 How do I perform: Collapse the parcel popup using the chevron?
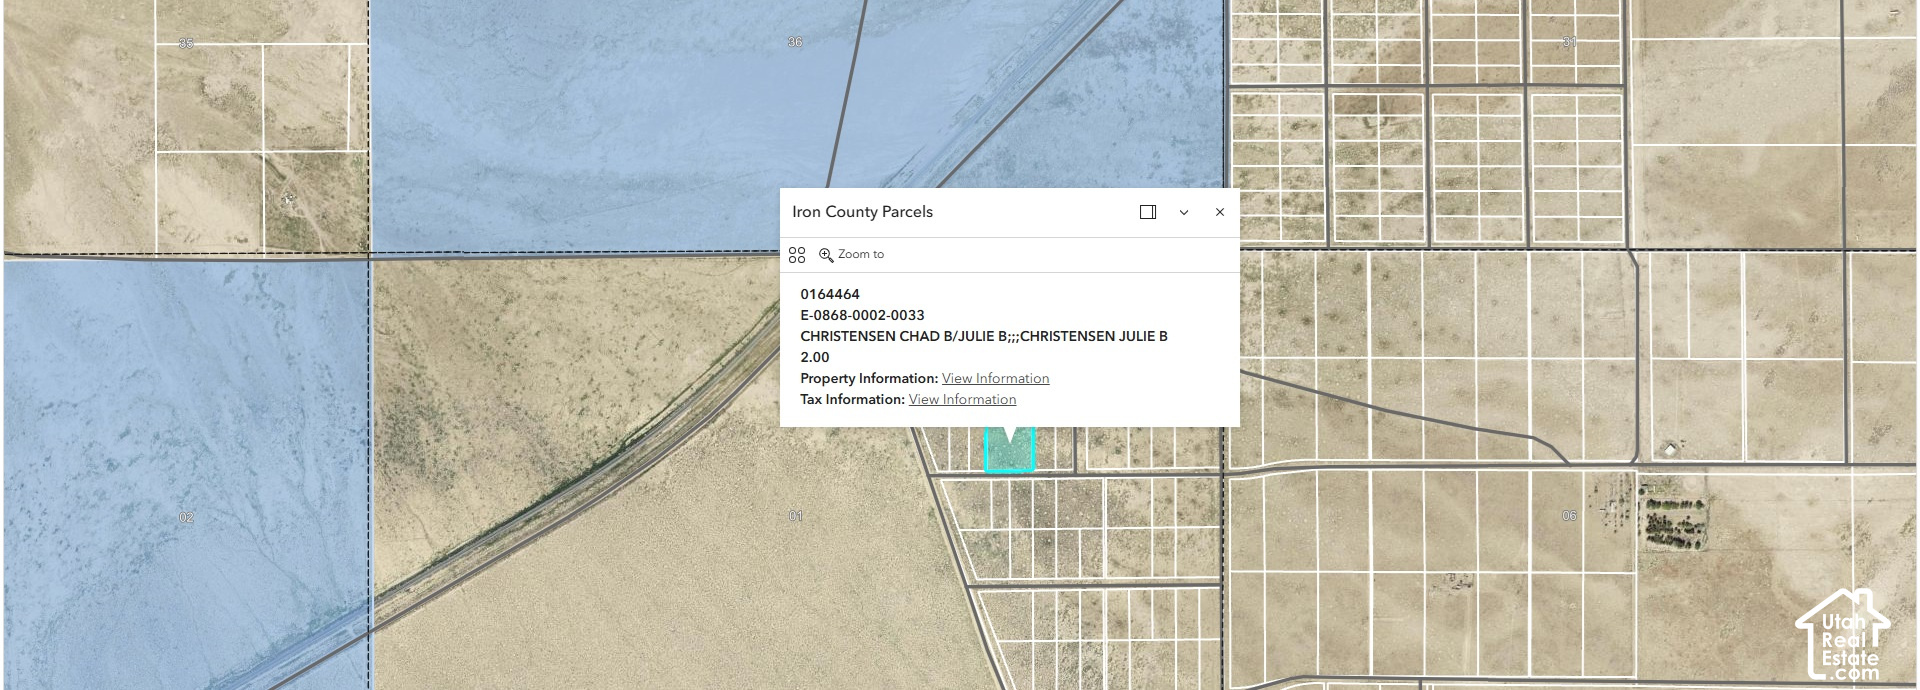click(1184, 212)
